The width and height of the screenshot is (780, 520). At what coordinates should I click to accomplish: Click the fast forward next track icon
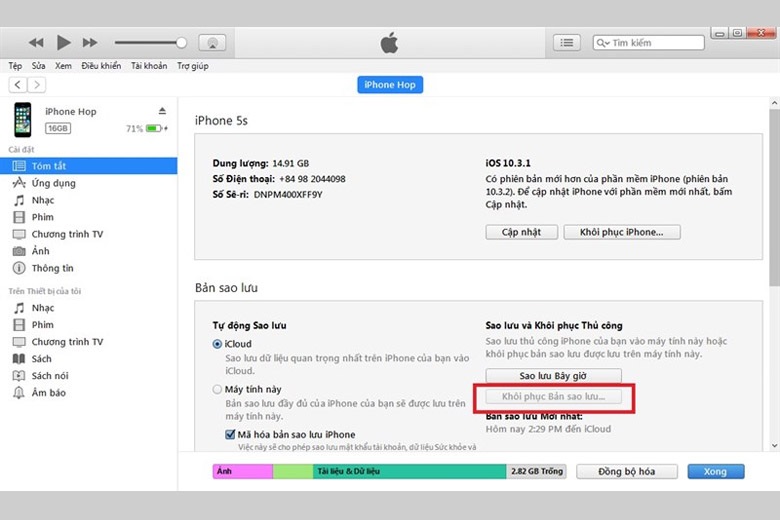(90, 42)
